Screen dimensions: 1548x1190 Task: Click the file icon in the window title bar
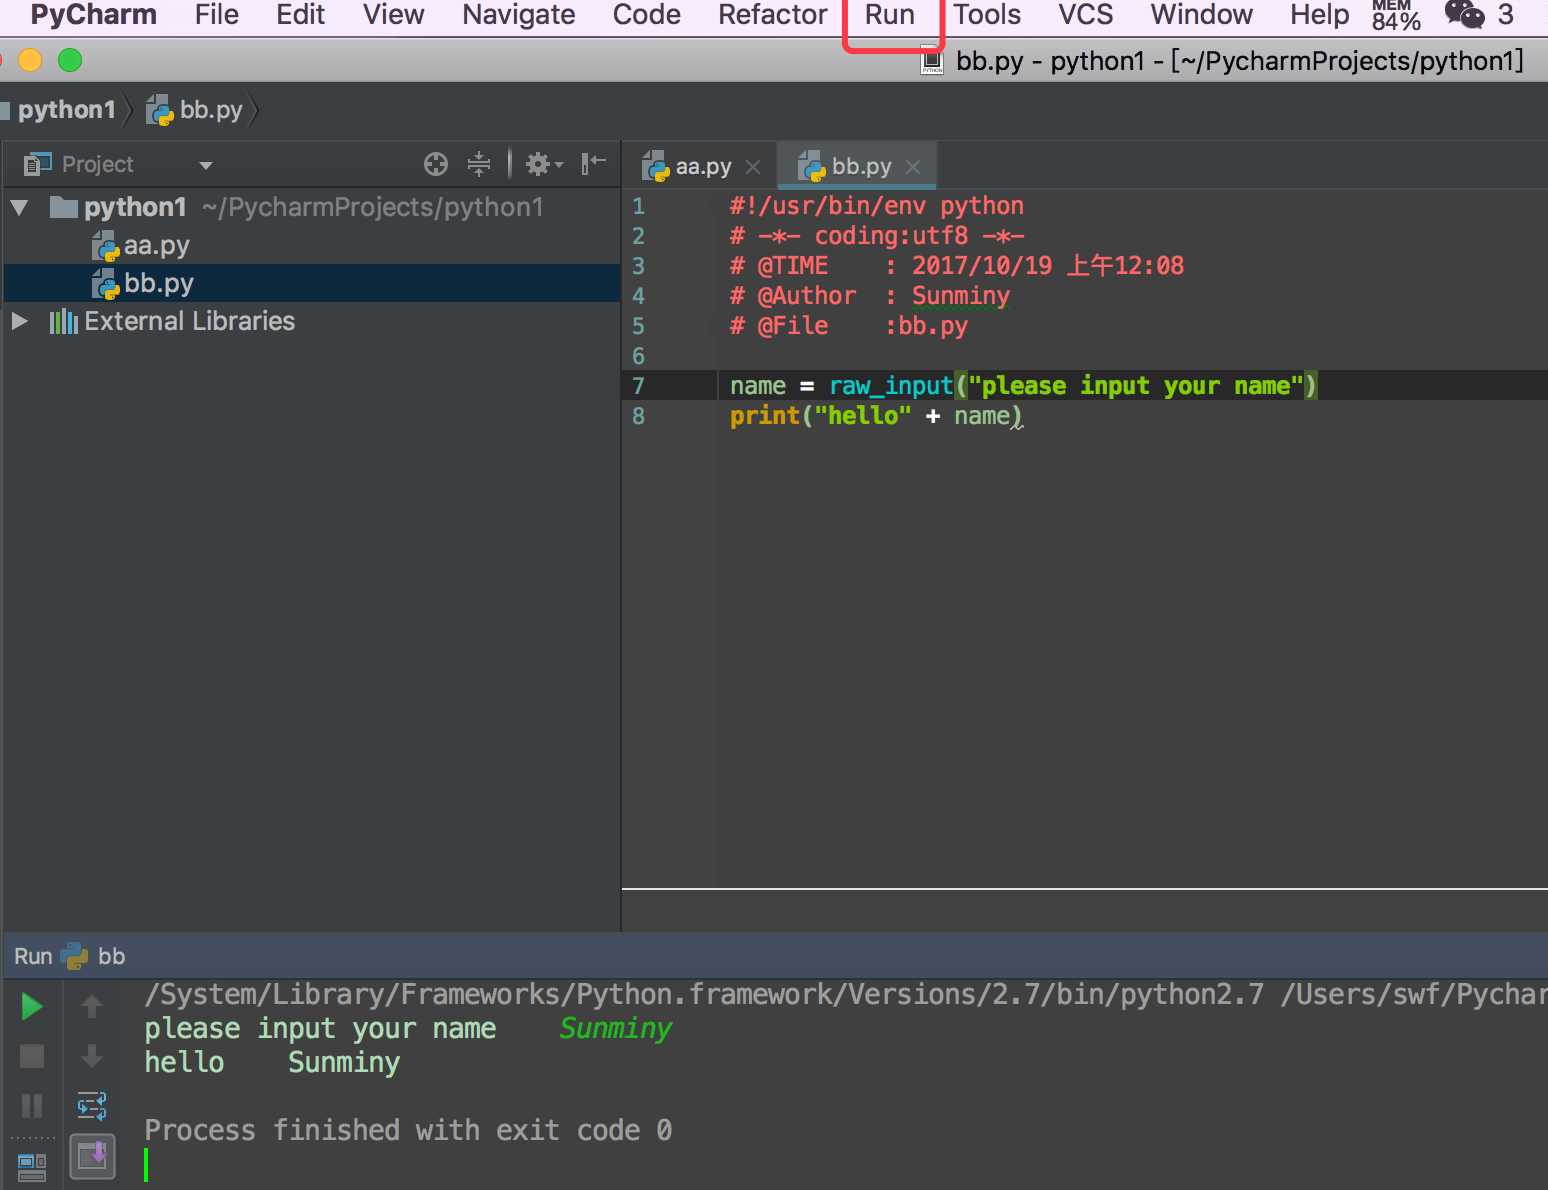pyautogui.click(x=932, y=61)
